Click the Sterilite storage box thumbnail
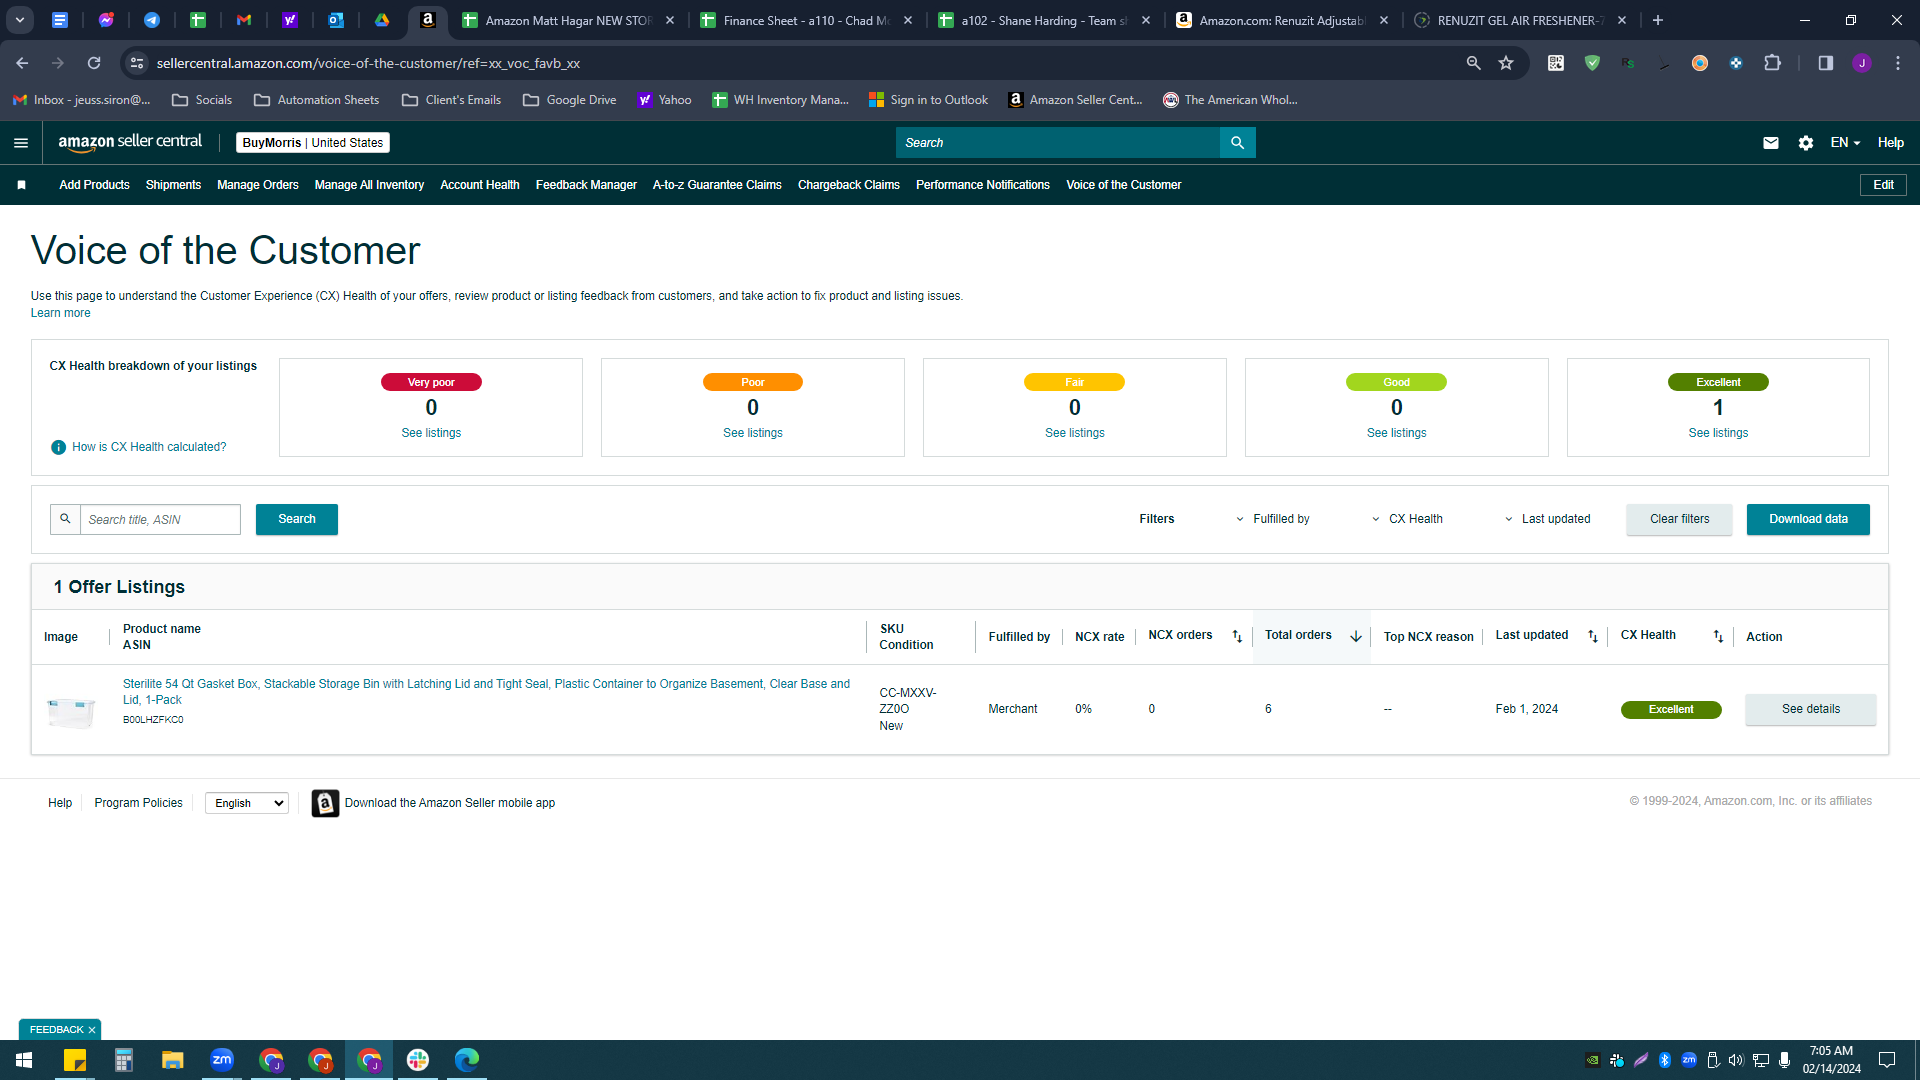This screenshot has height=1080, width=1920. pyautogui.click(x=71, y=711)
